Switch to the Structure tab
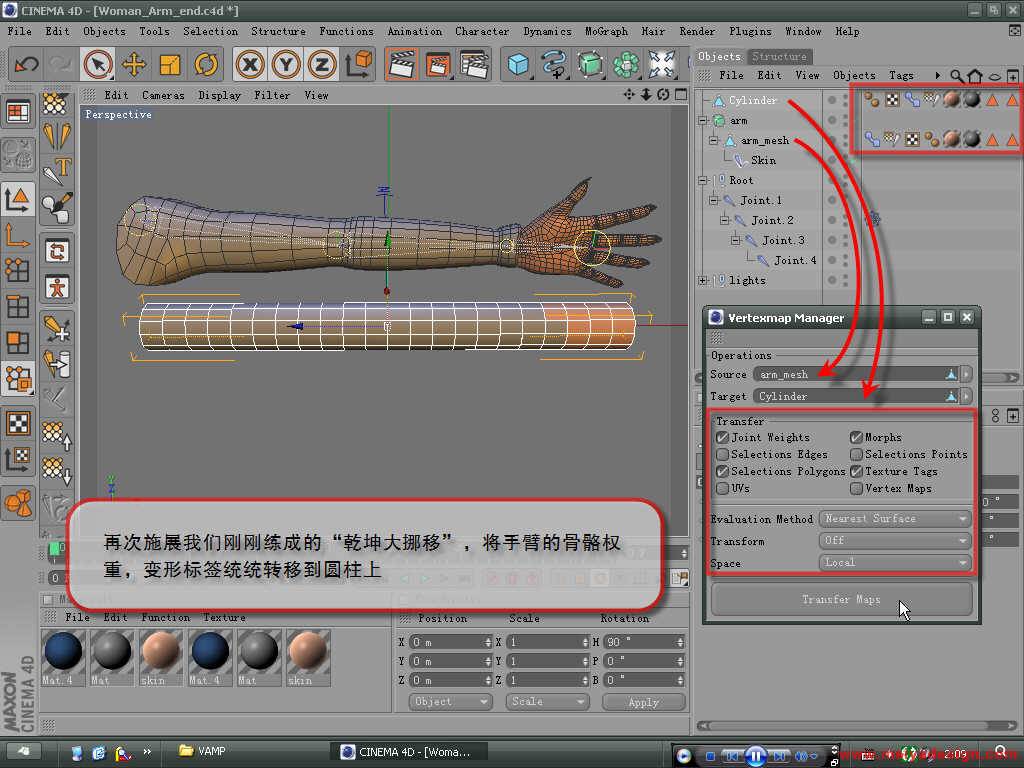This screenshot has width=1024, height=768. coord(779,57)
